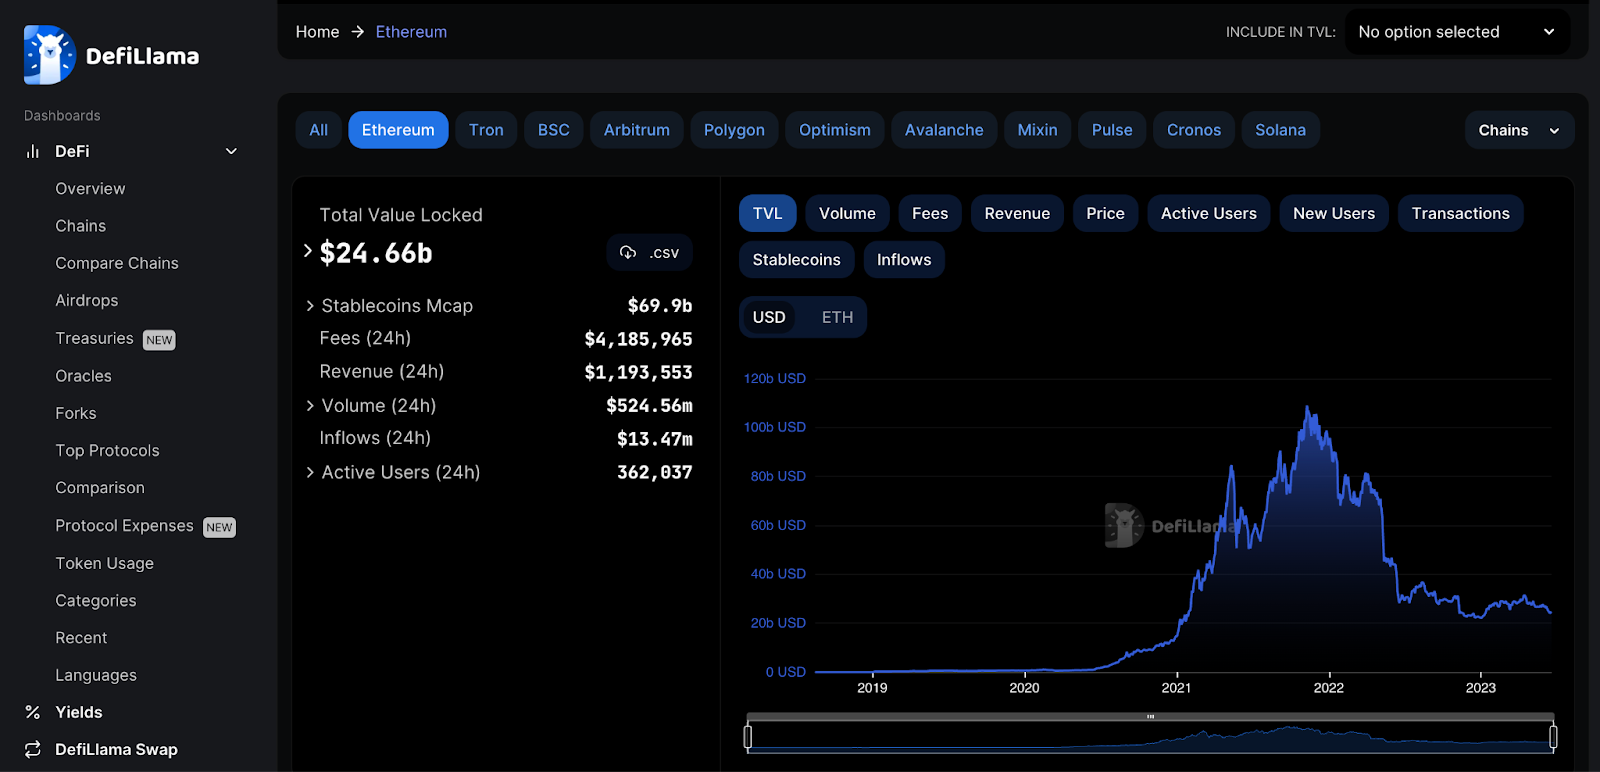View the Avalanche chain tab

coord(944,130)
